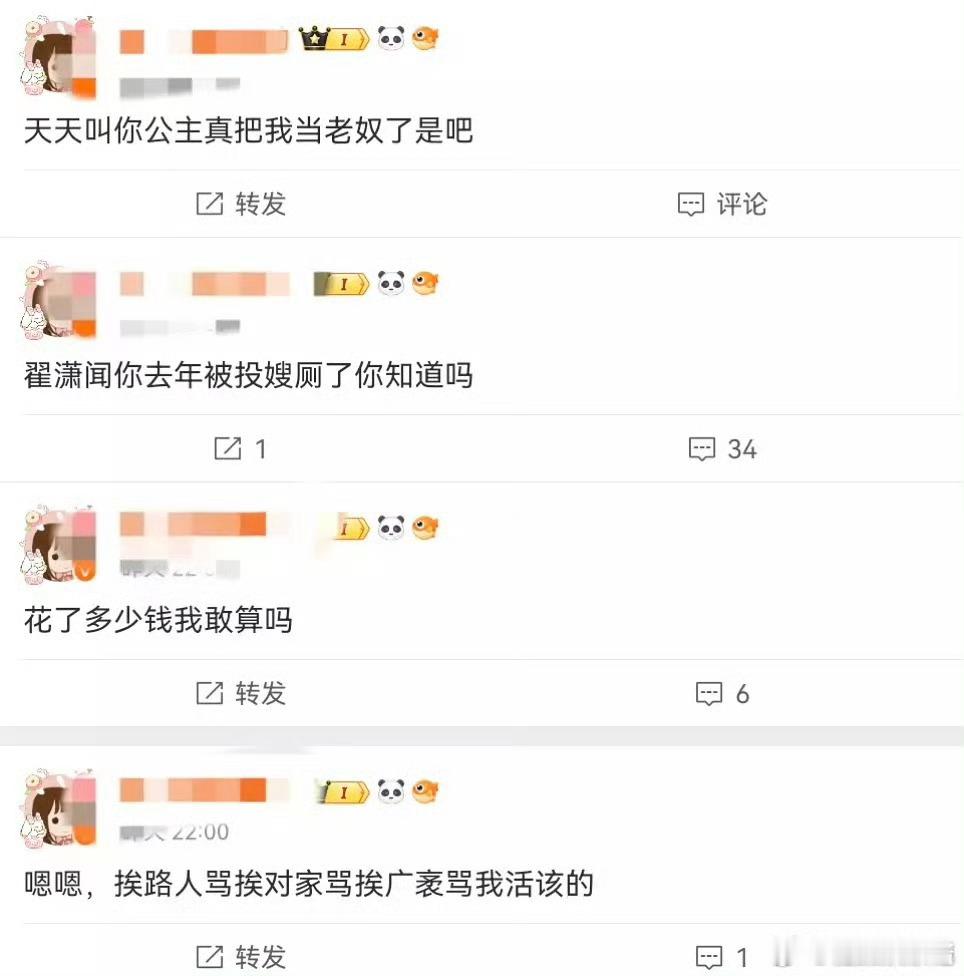
Task: Click the panda badge on the first post
Action: pos(391,39)
